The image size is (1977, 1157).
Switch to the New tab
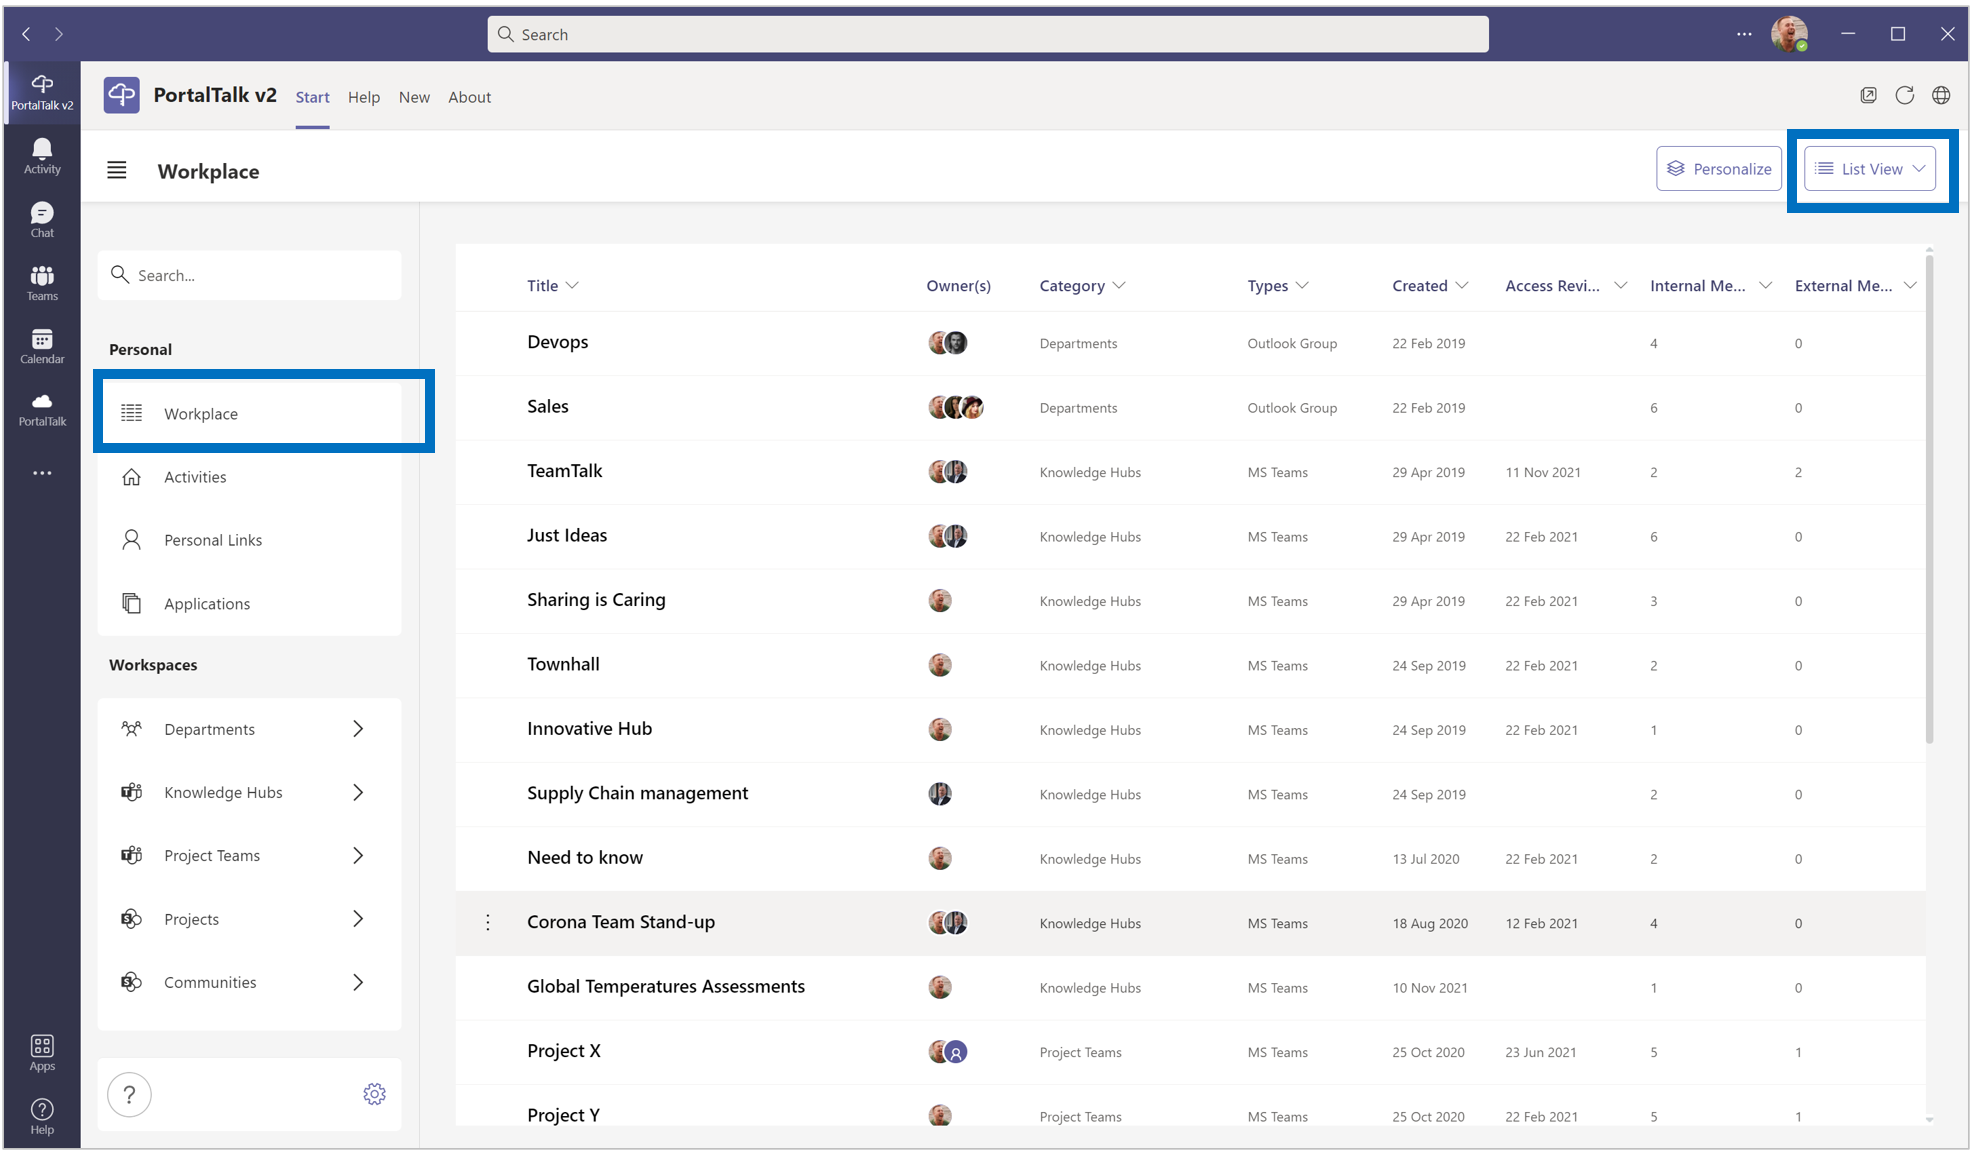[414, 97]
